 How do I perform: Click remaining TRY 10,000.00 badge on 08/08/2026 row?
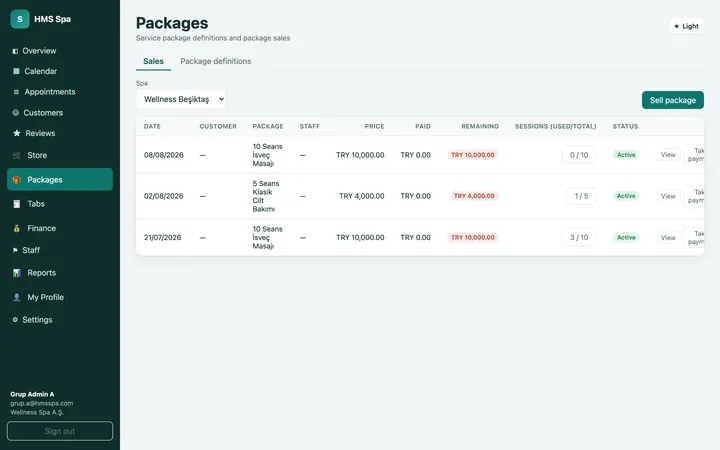(473, 155)
